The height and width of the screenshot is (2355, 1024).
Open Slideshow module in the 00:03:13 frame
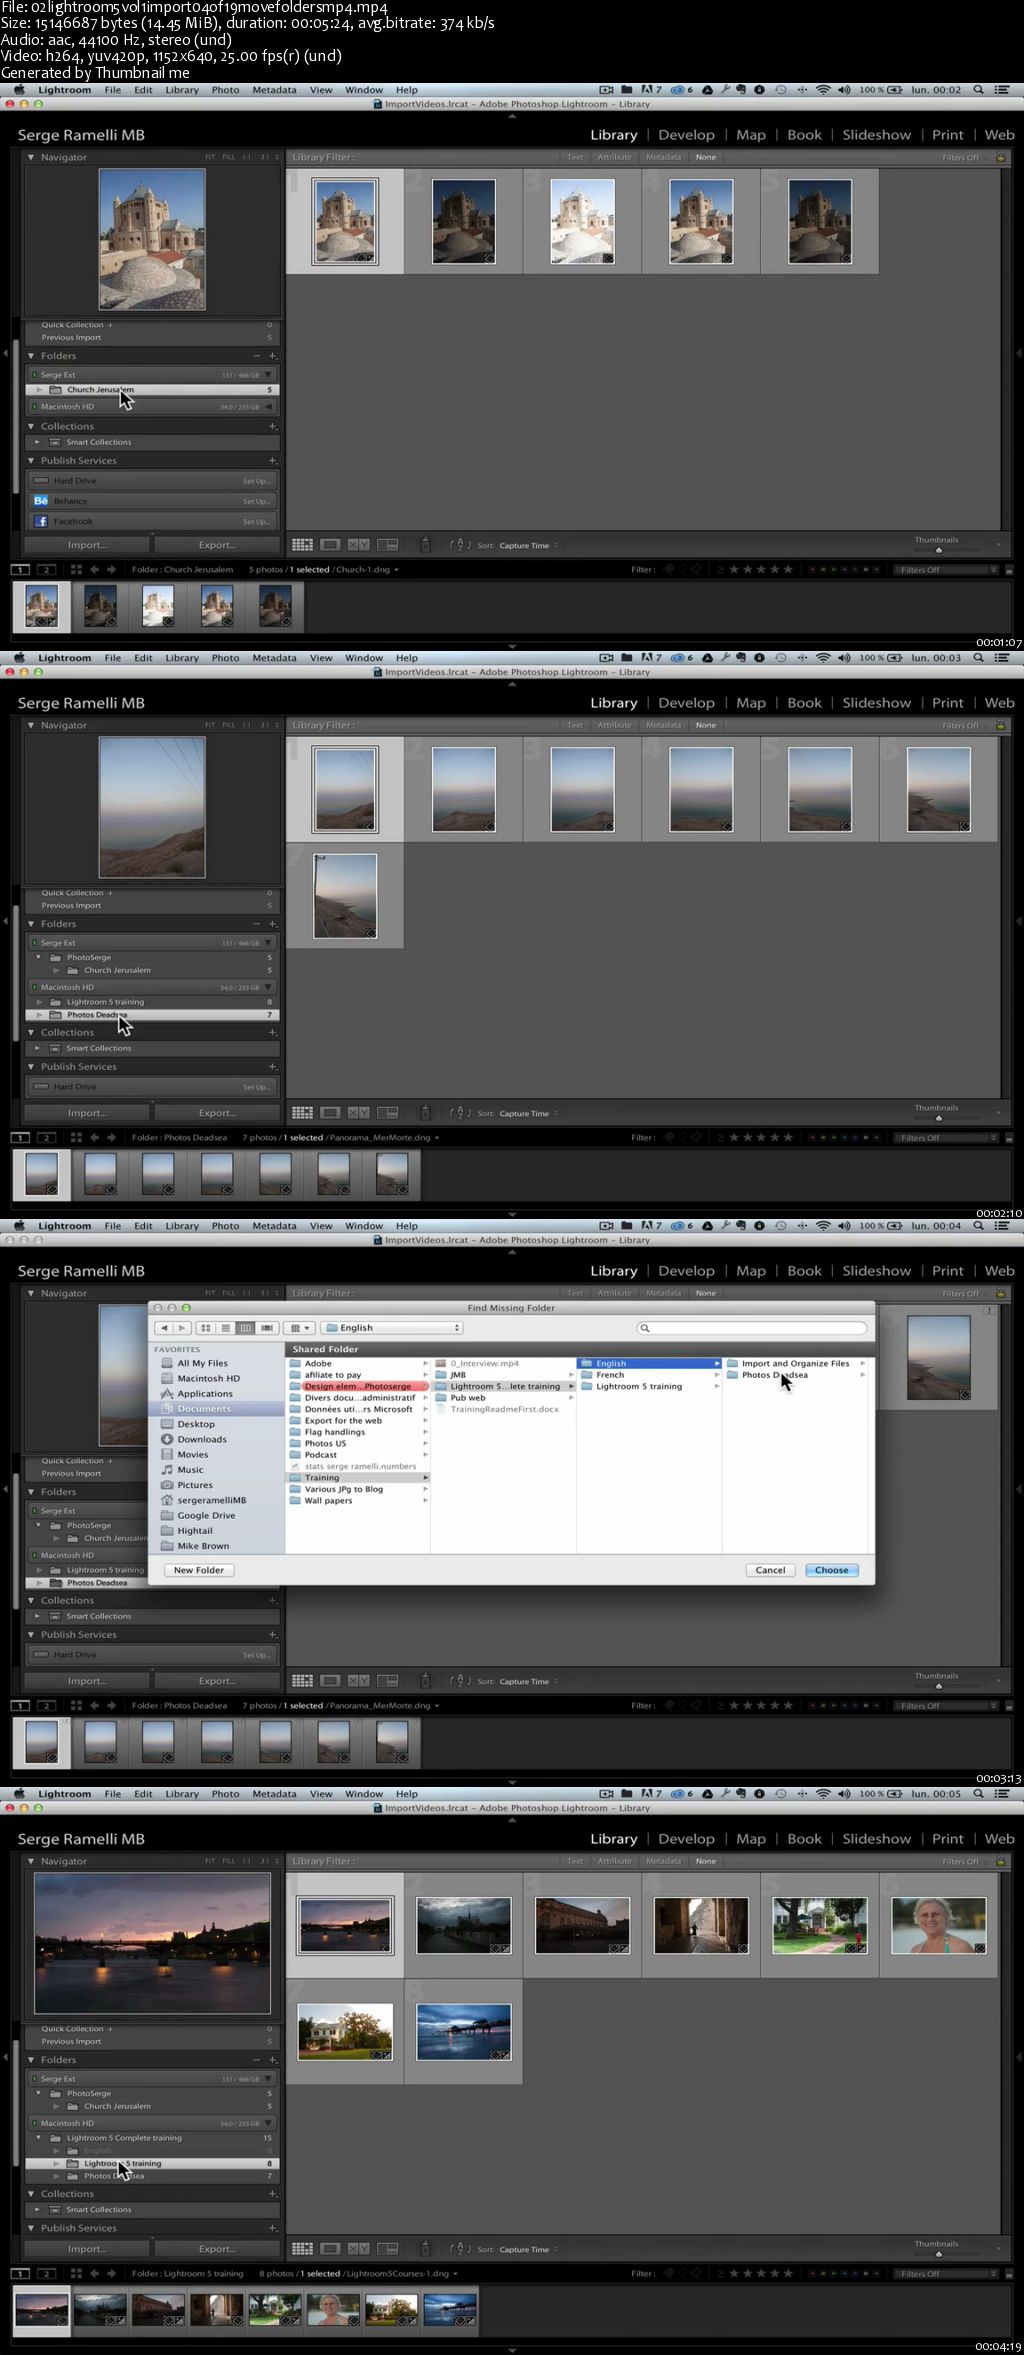tap(876, 1271)
